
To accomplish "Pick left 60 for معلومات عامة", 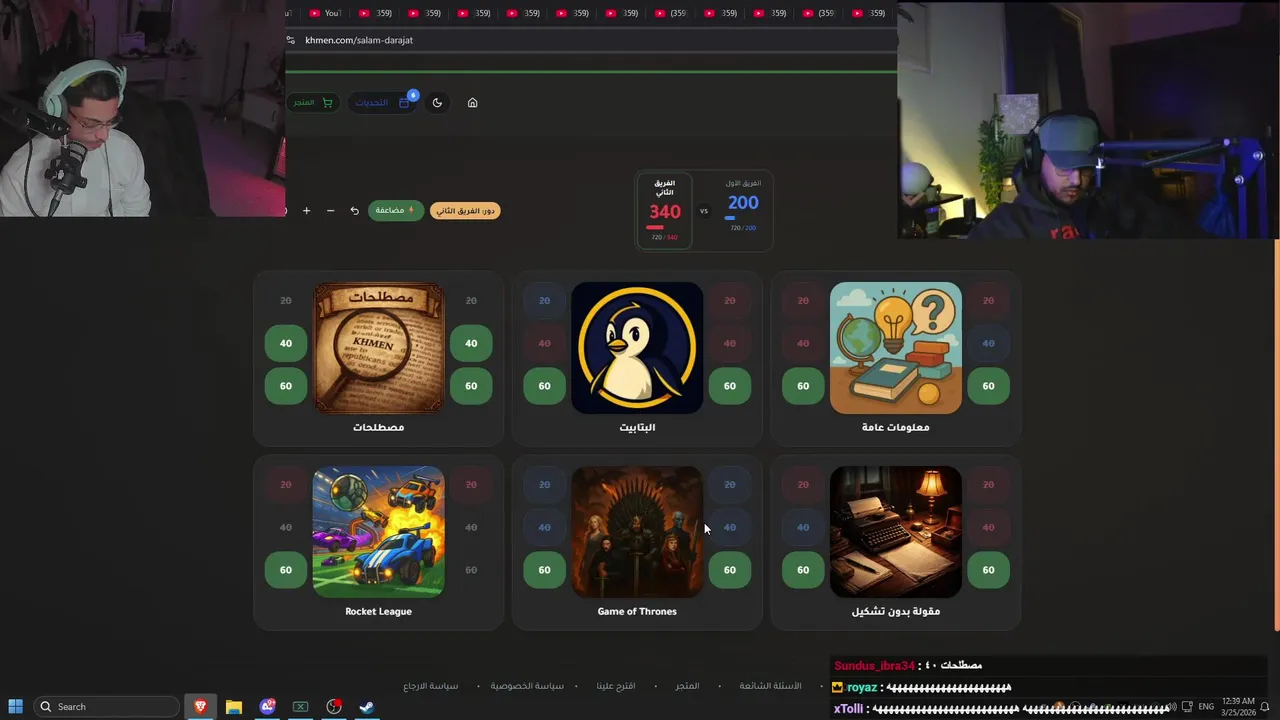I will [x=803, y=386].
